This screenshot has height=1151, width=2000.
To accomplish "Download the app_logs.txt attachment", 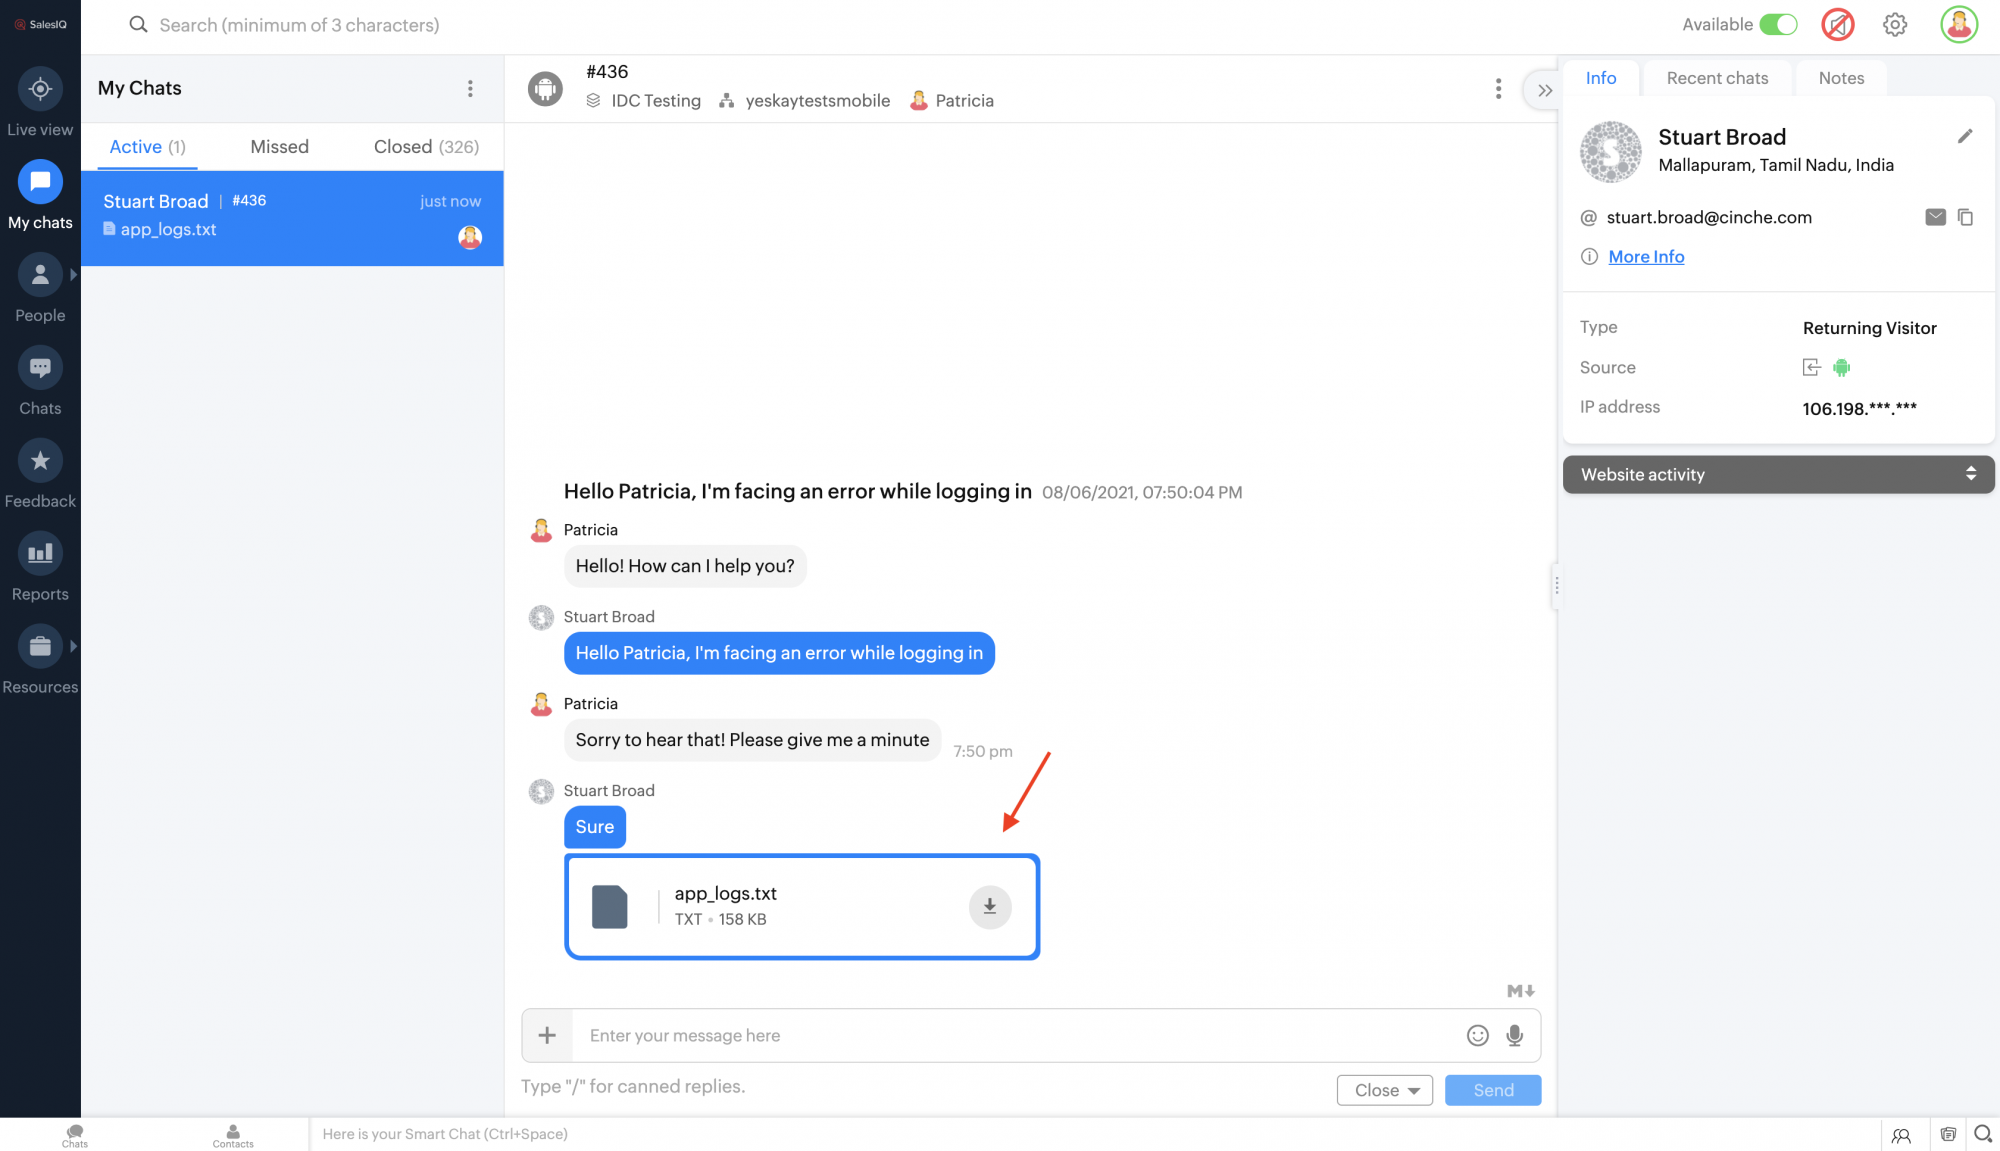I will tap(989, 907).
